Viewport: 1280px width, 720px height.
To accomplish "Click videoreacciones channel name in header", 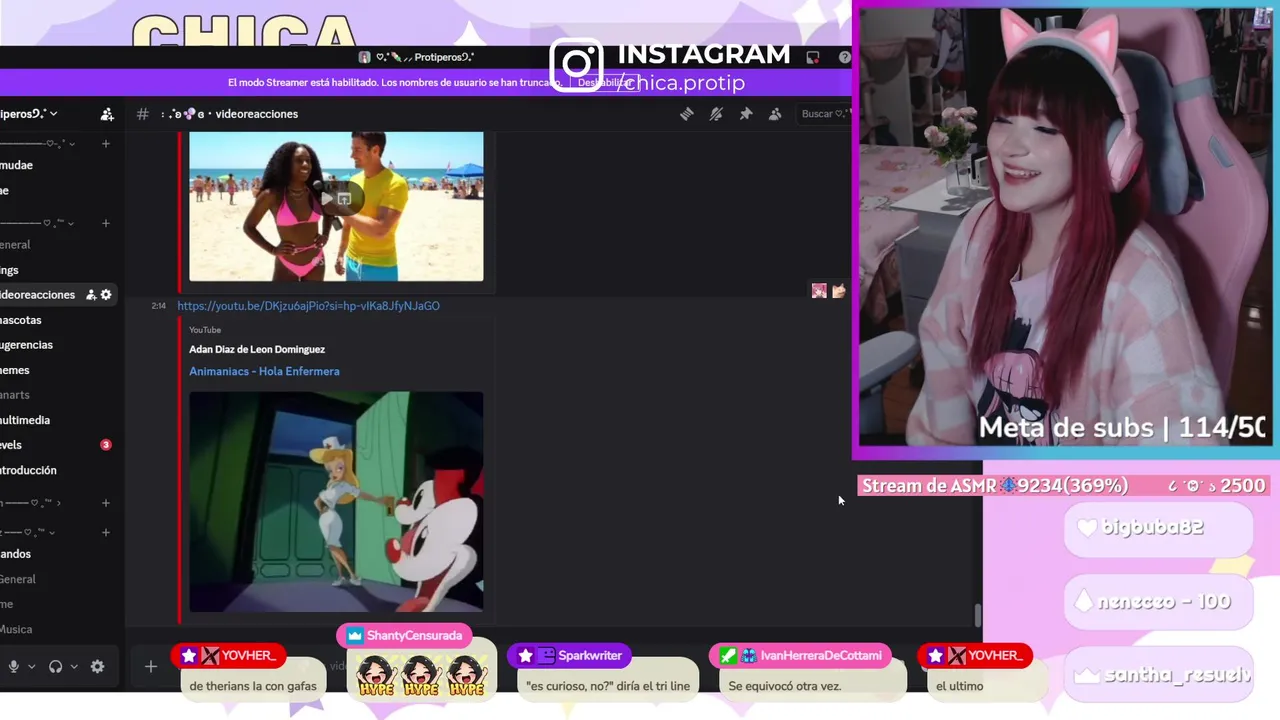I will coord(257,114).
